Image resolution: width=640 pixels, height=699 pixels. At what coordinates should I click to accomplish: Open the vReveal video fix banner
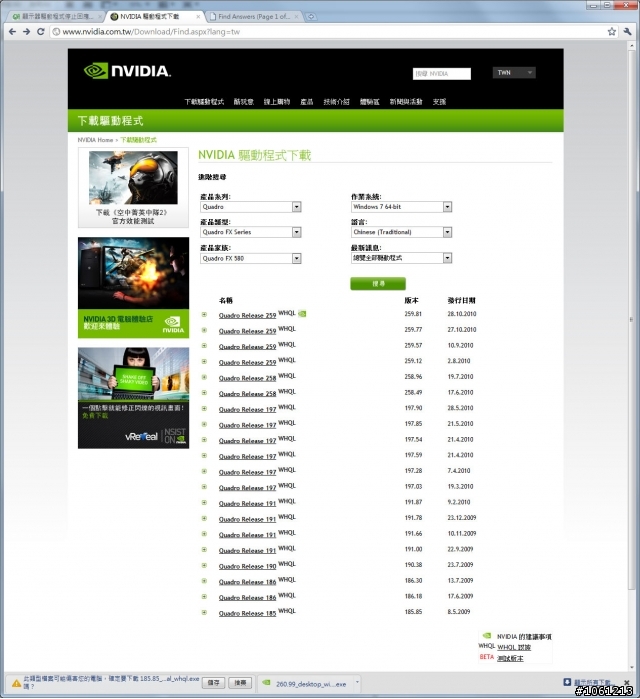tap(133, 398)
